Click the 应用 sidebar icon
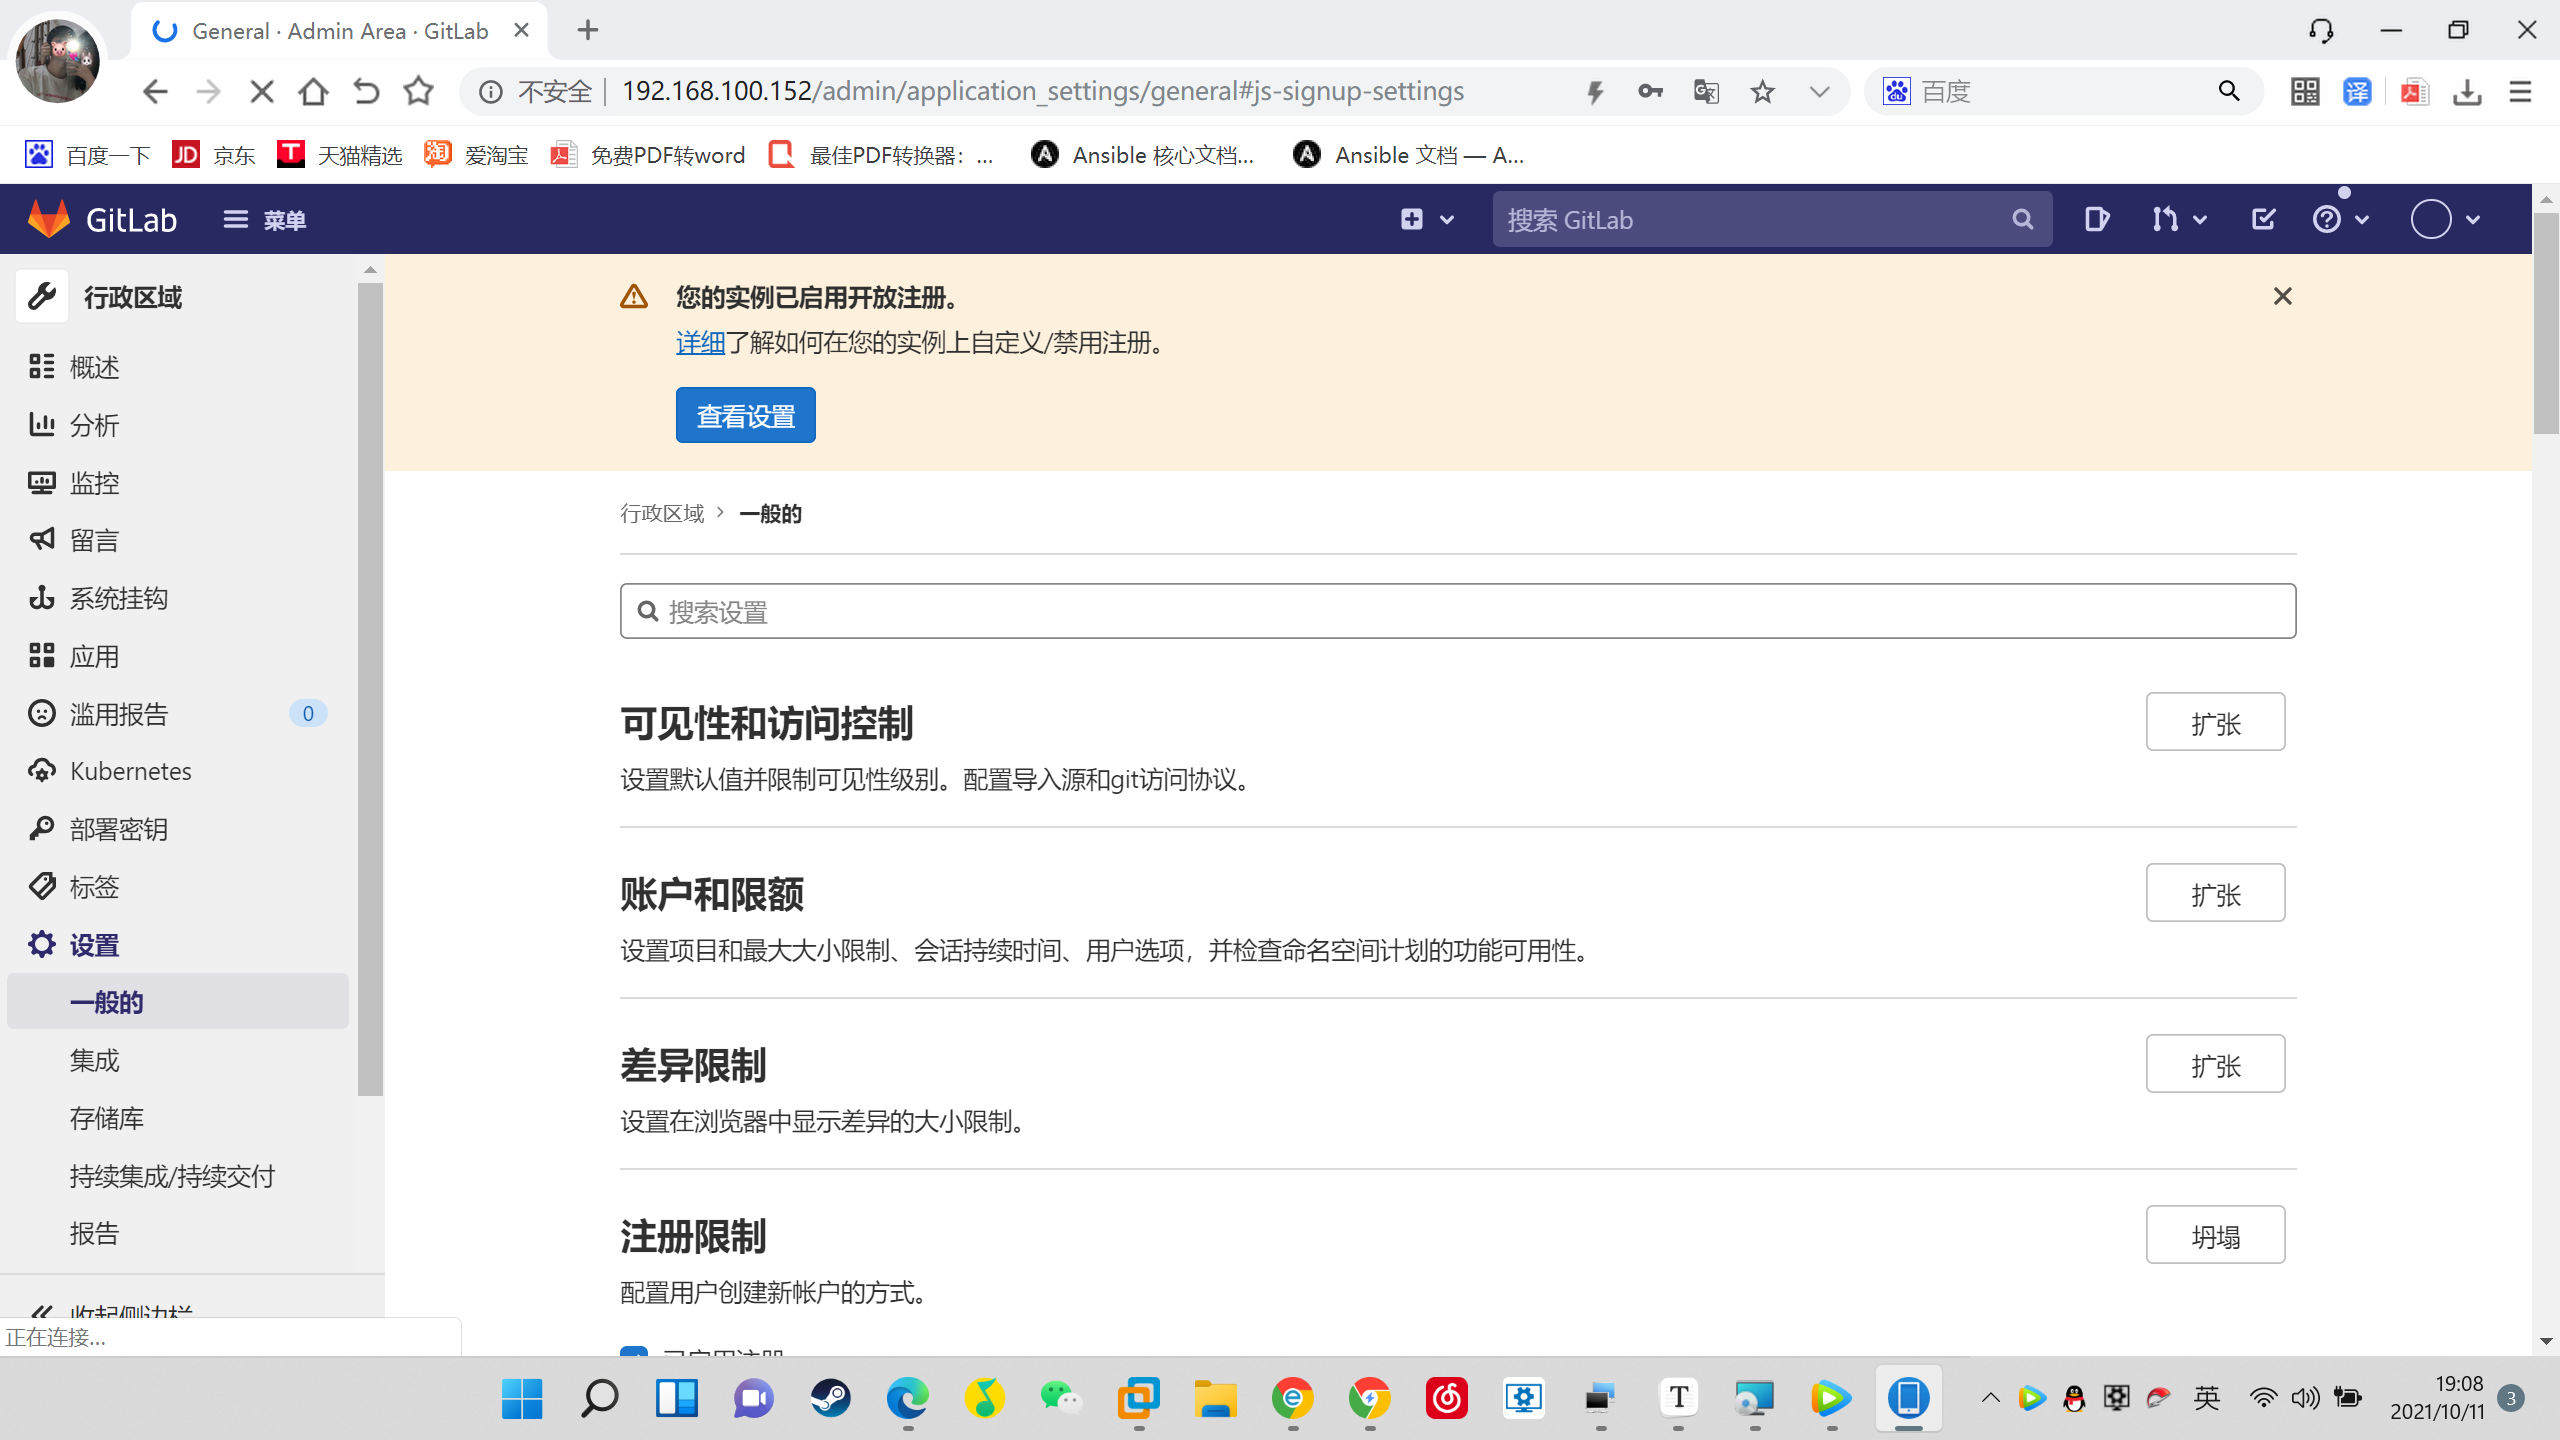 pos(41,656)
